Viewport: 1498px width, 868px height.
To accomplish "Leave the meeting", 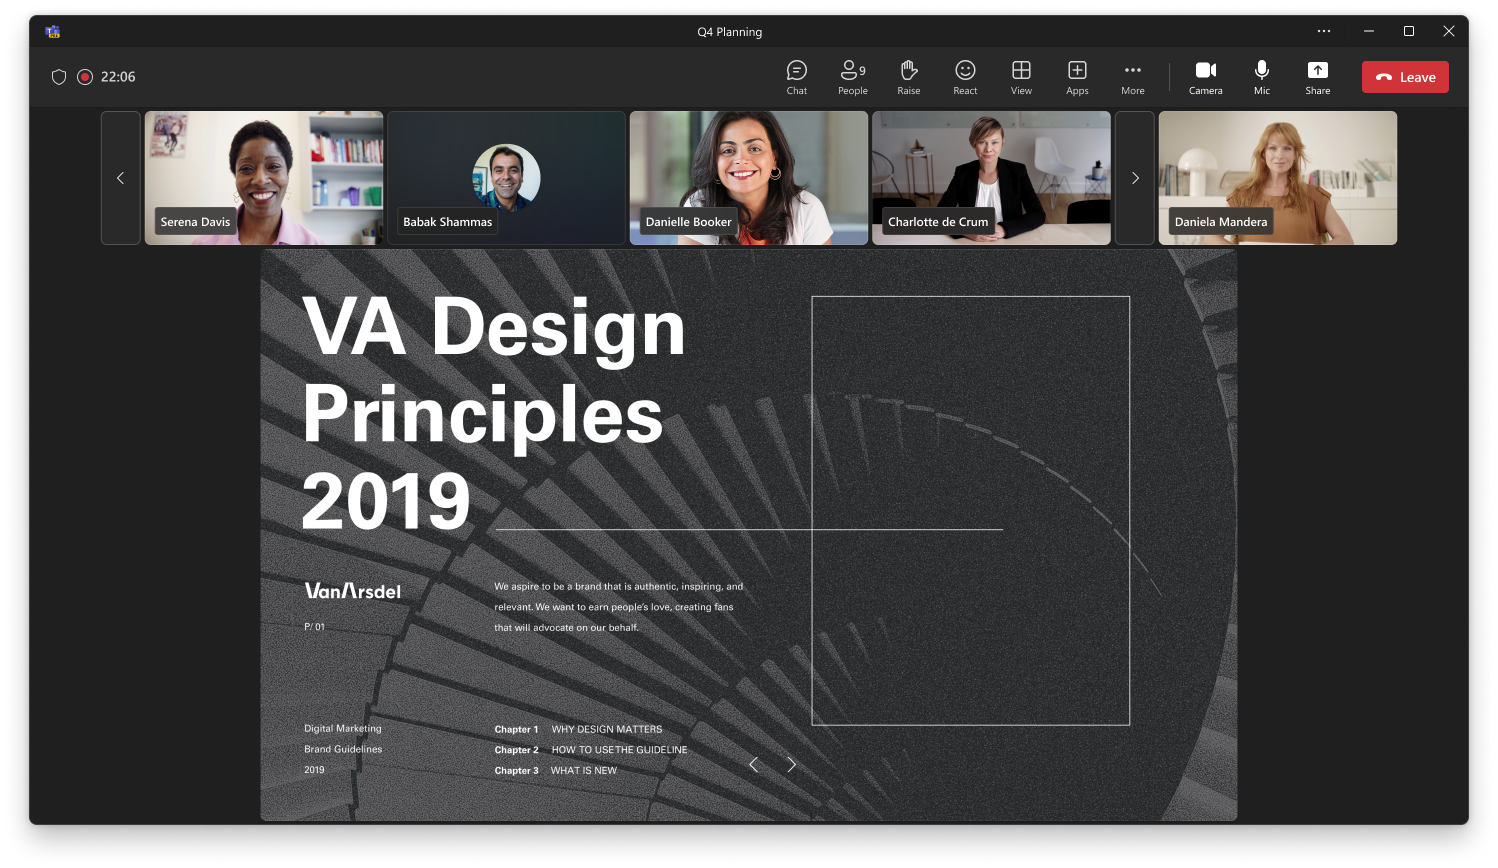I will [1405, 77].
